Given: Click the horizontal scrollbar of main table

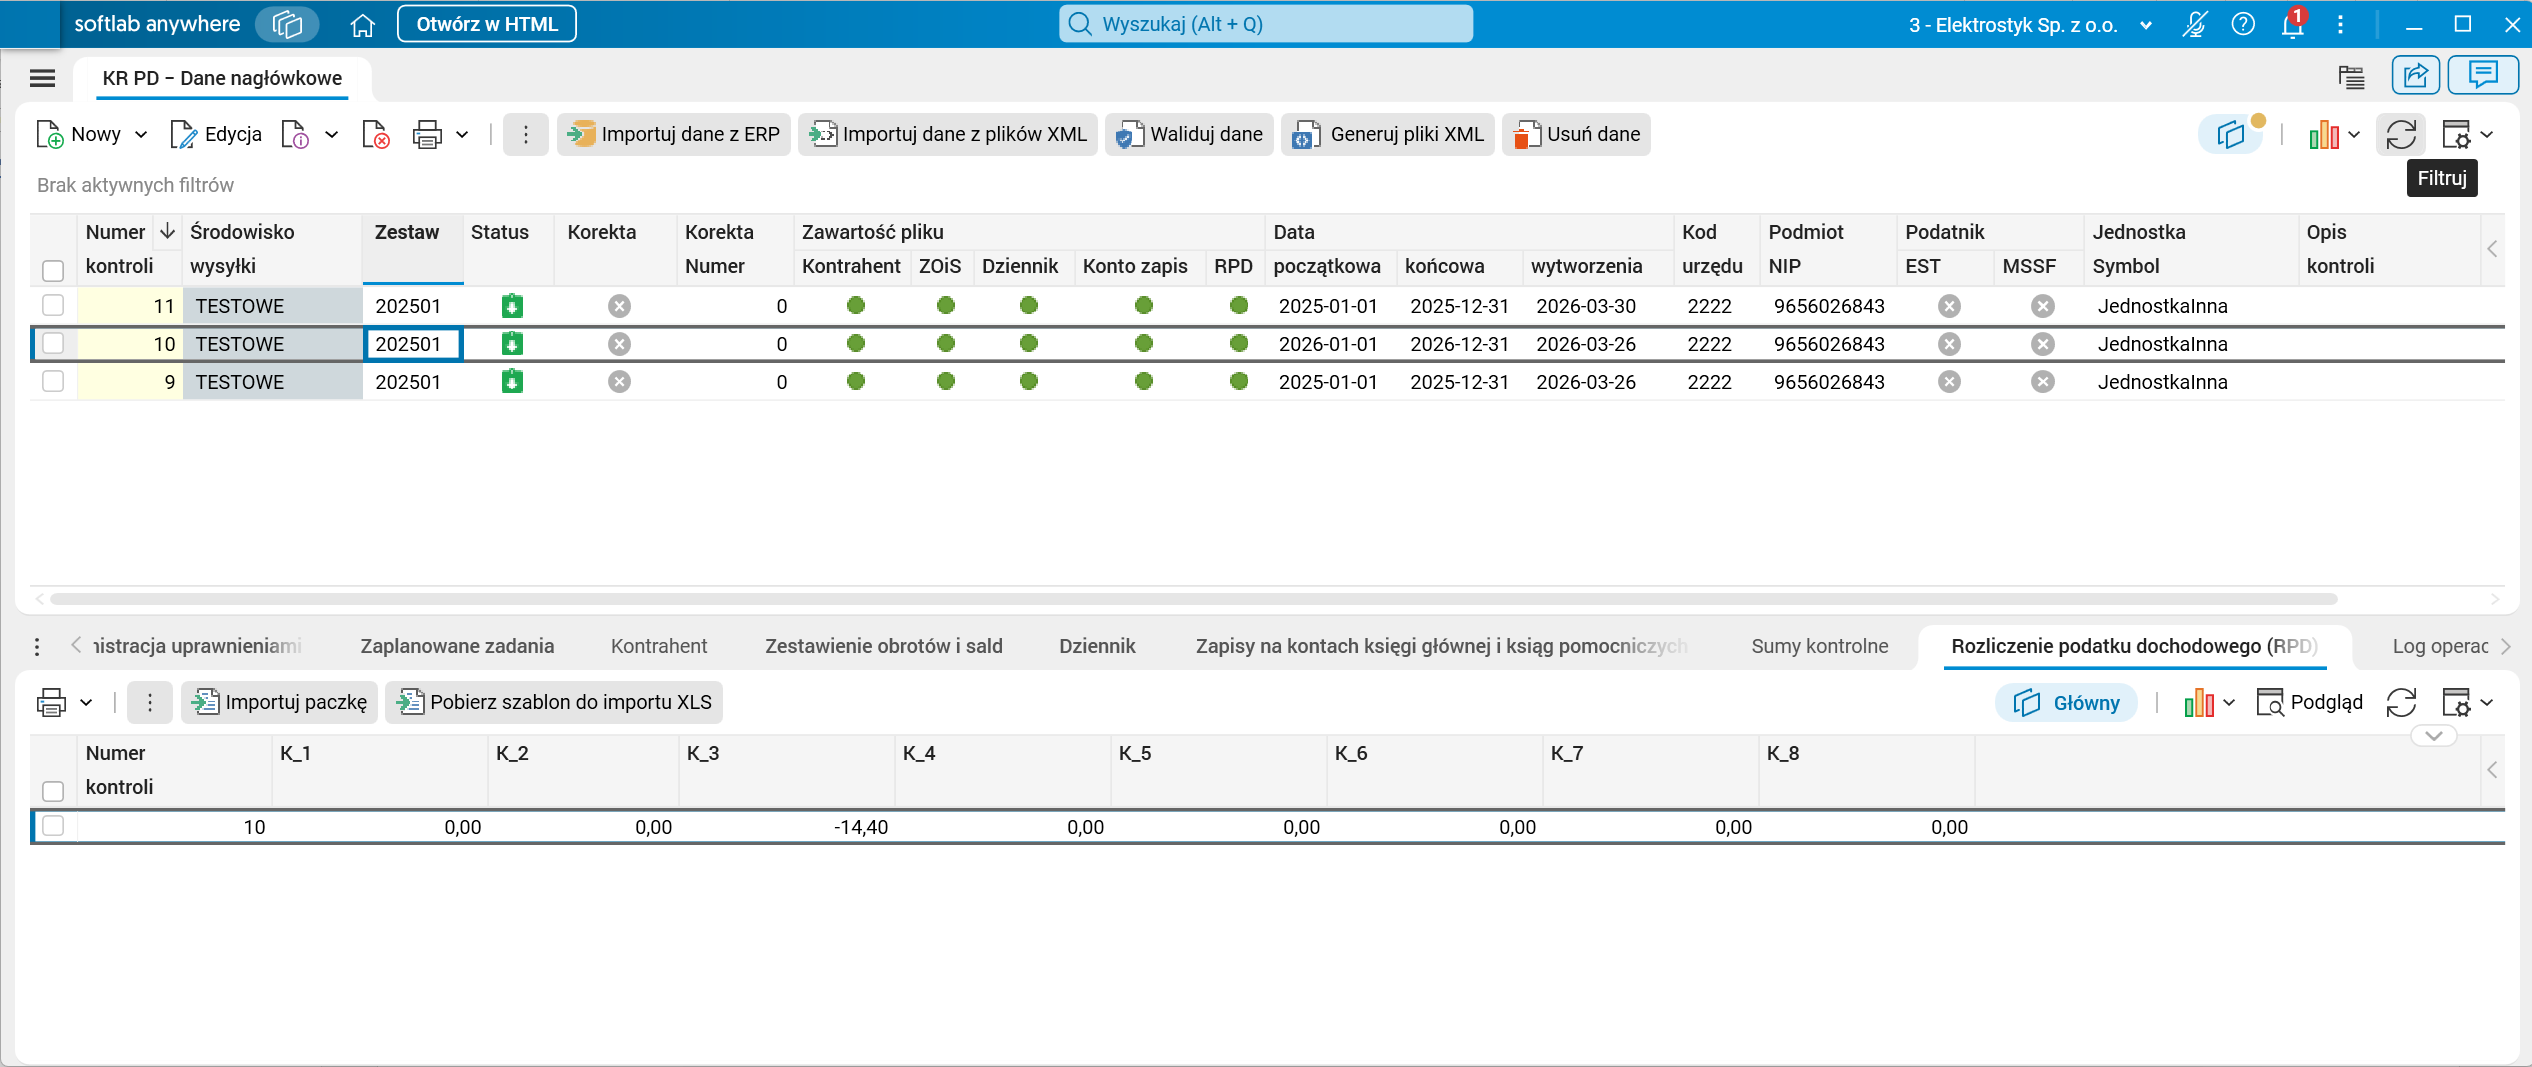Looking at the screenshot, I should point(1194,599).
